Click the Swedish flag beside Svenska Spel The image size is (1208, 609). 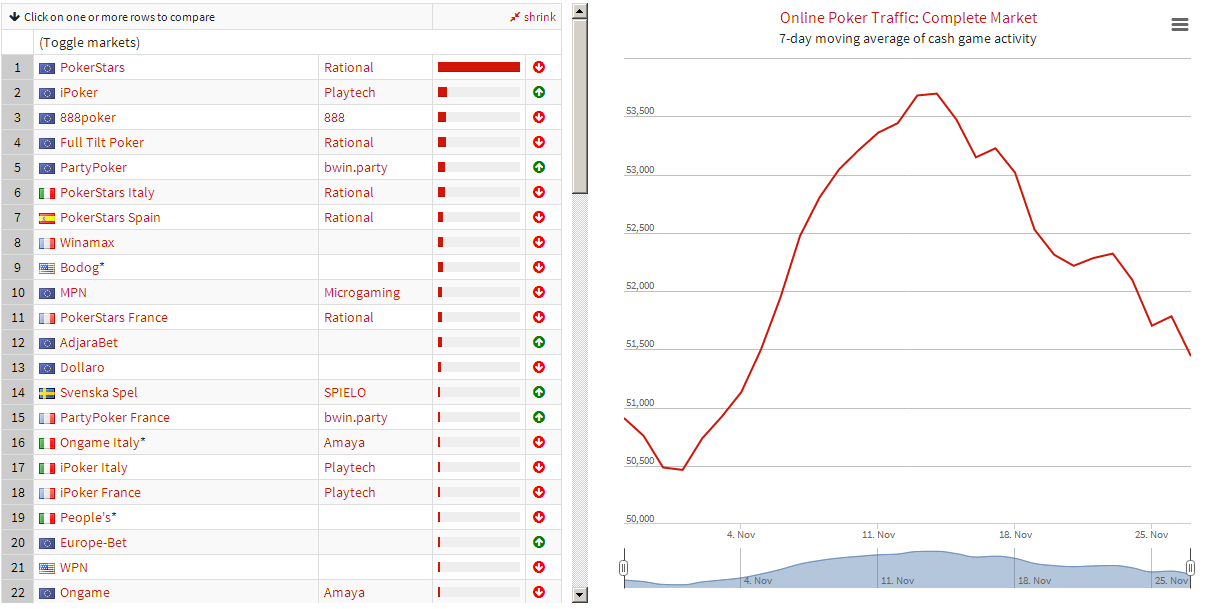(47, 393)
